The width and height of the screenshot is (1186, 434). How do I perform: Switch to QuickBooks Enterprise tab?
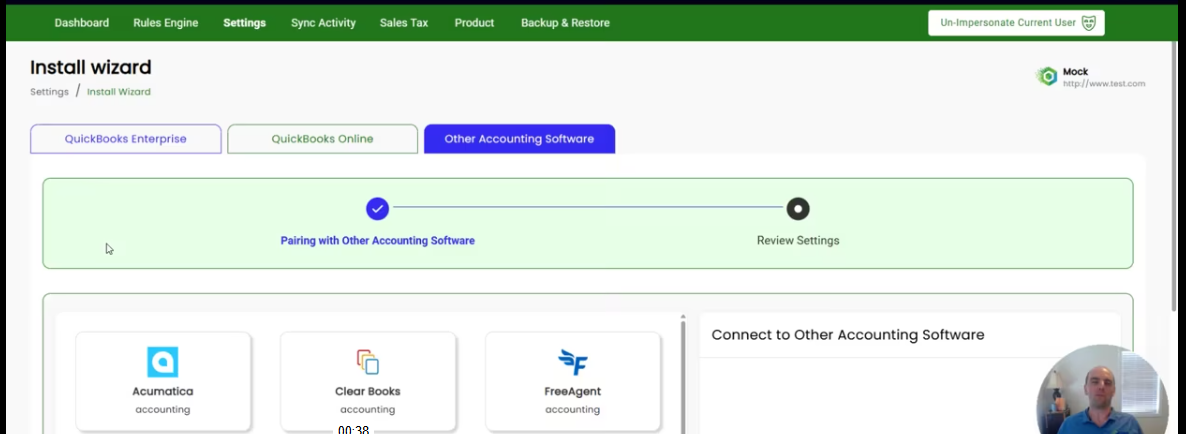point(126,139)
